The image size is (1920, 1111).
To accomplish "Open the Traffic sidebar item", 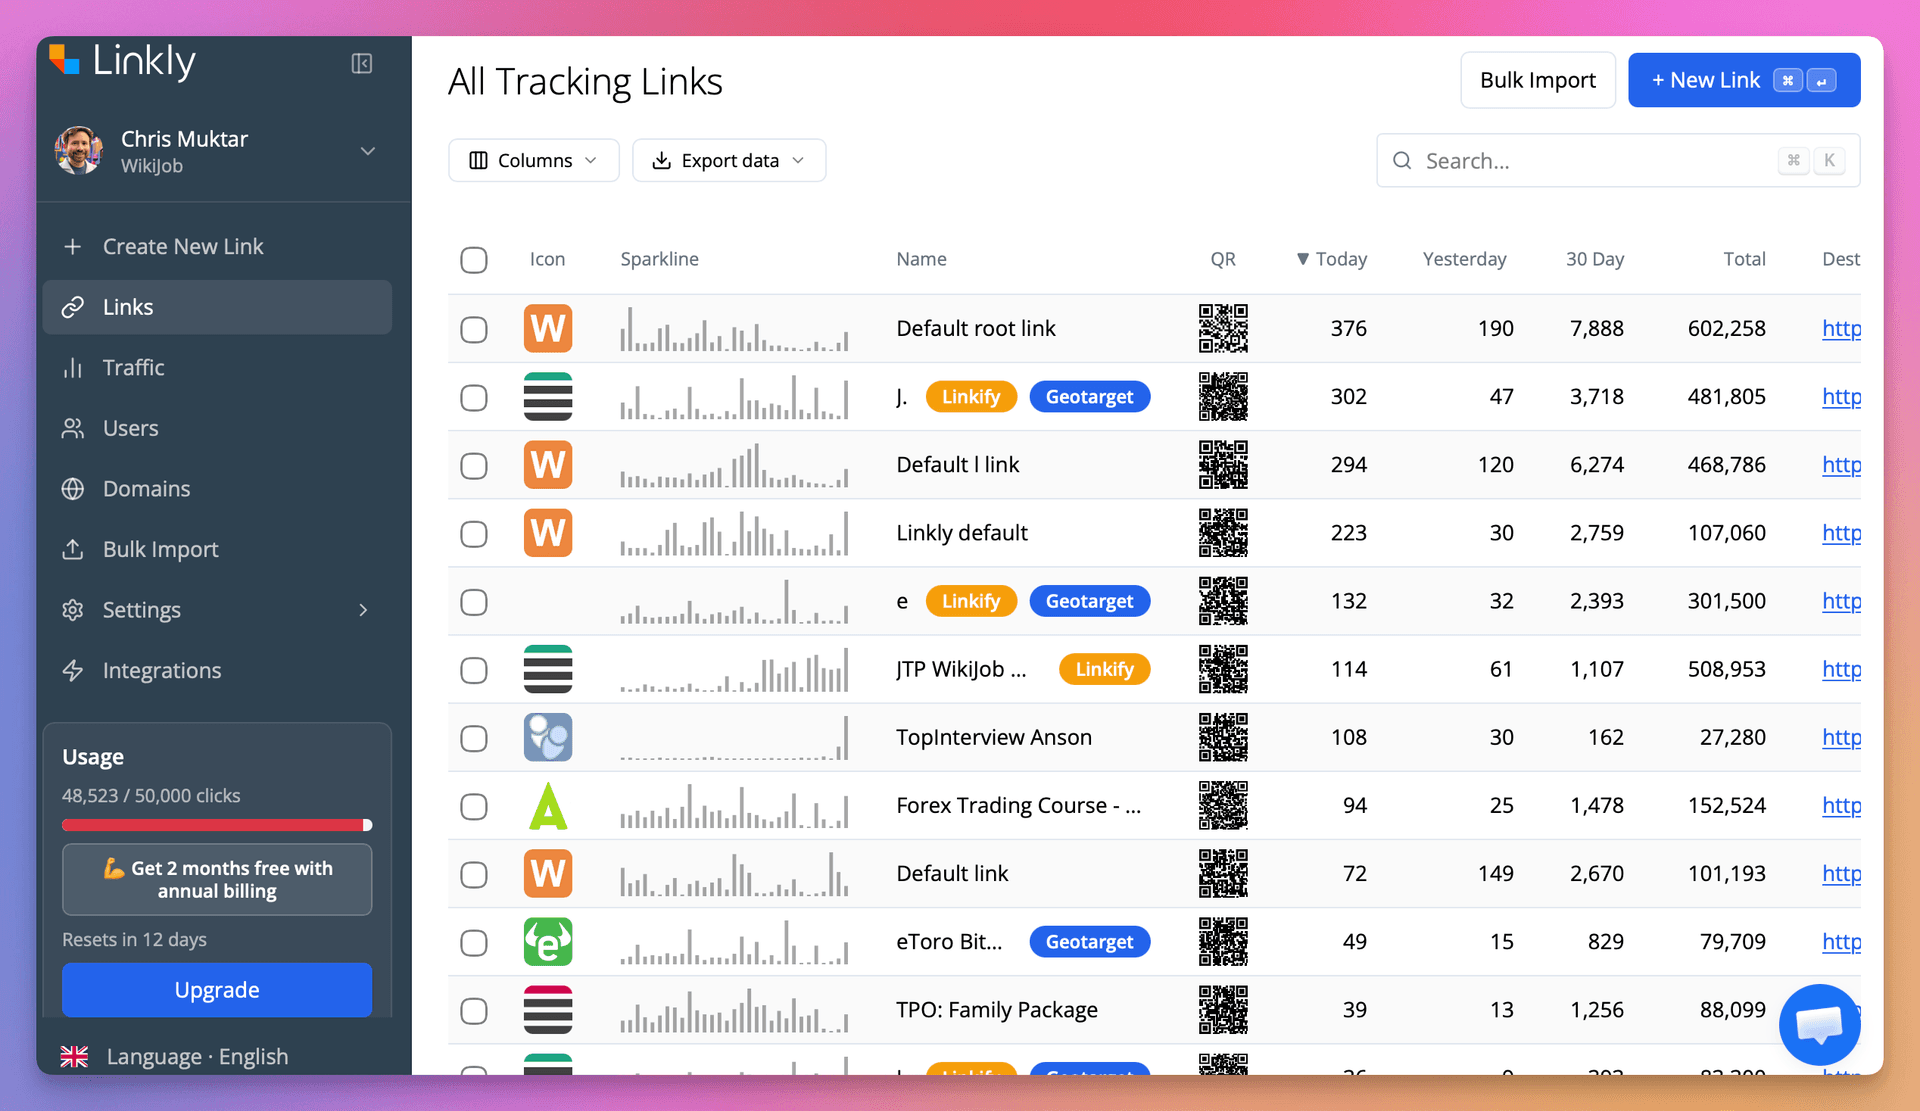I will pyautogui.click(x=217, y=367).
